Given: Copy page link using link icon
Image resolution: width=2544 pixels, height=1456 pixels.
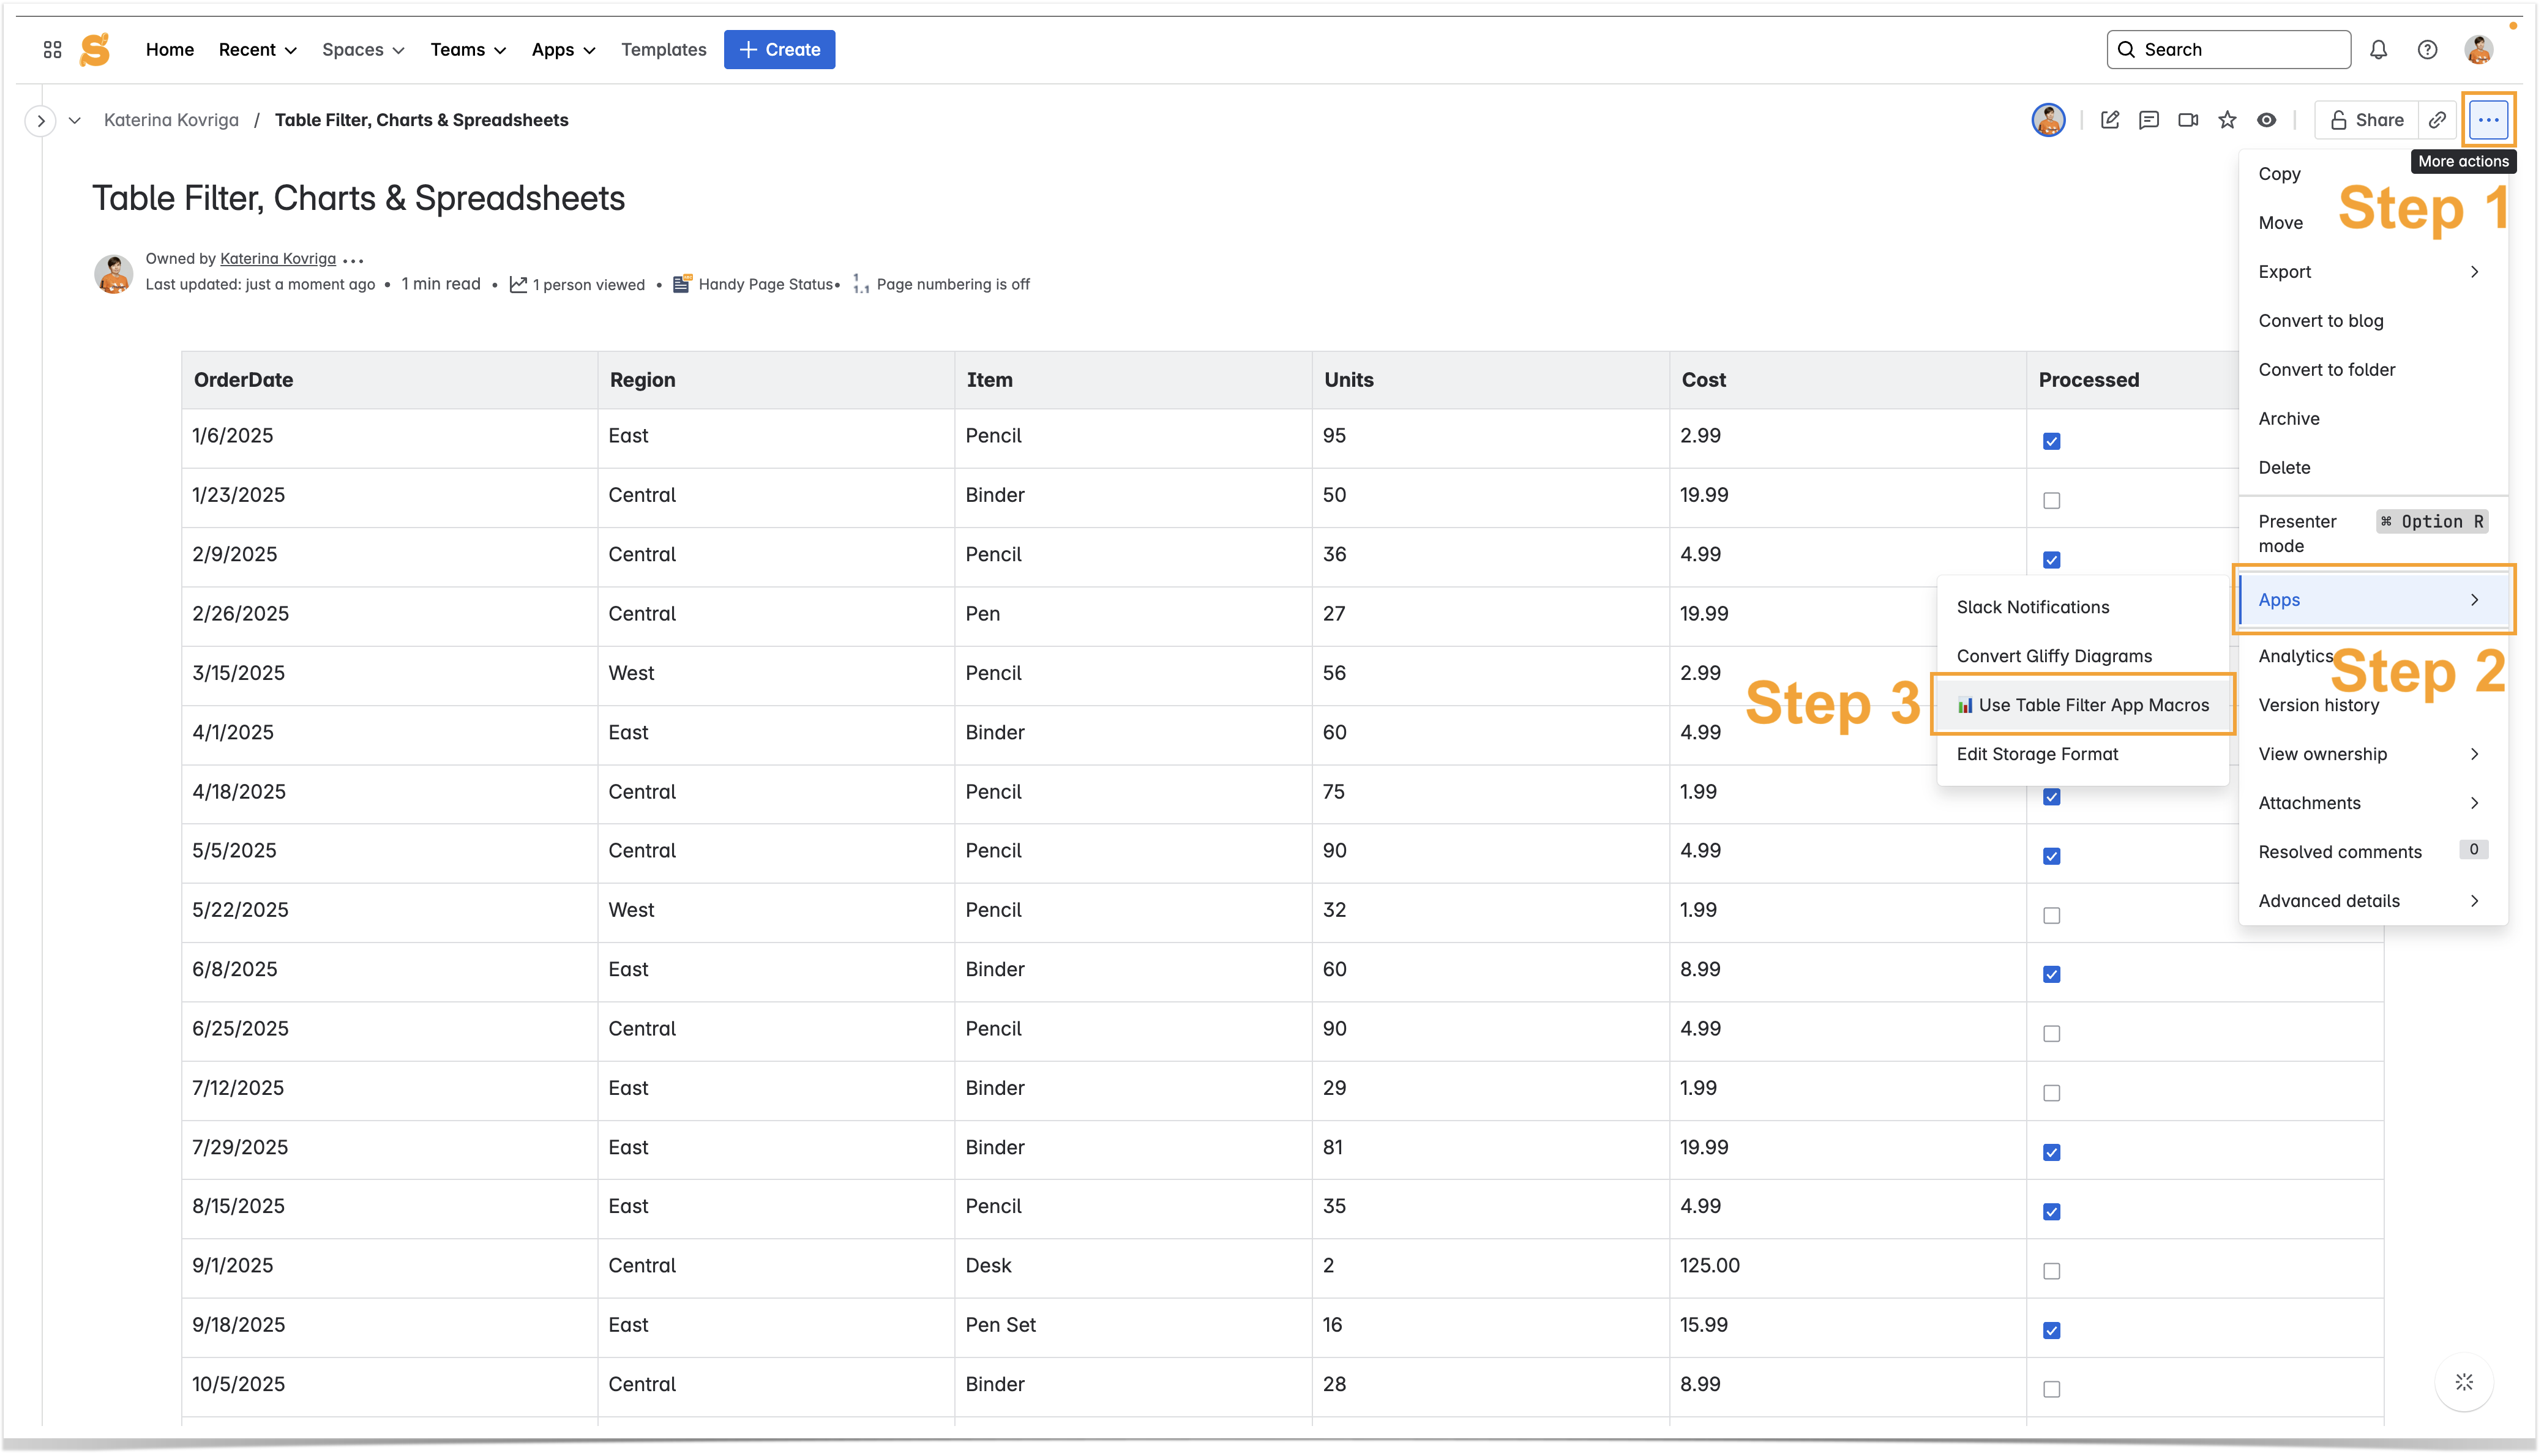Looking at the screenshot, I should [2437, 120].
